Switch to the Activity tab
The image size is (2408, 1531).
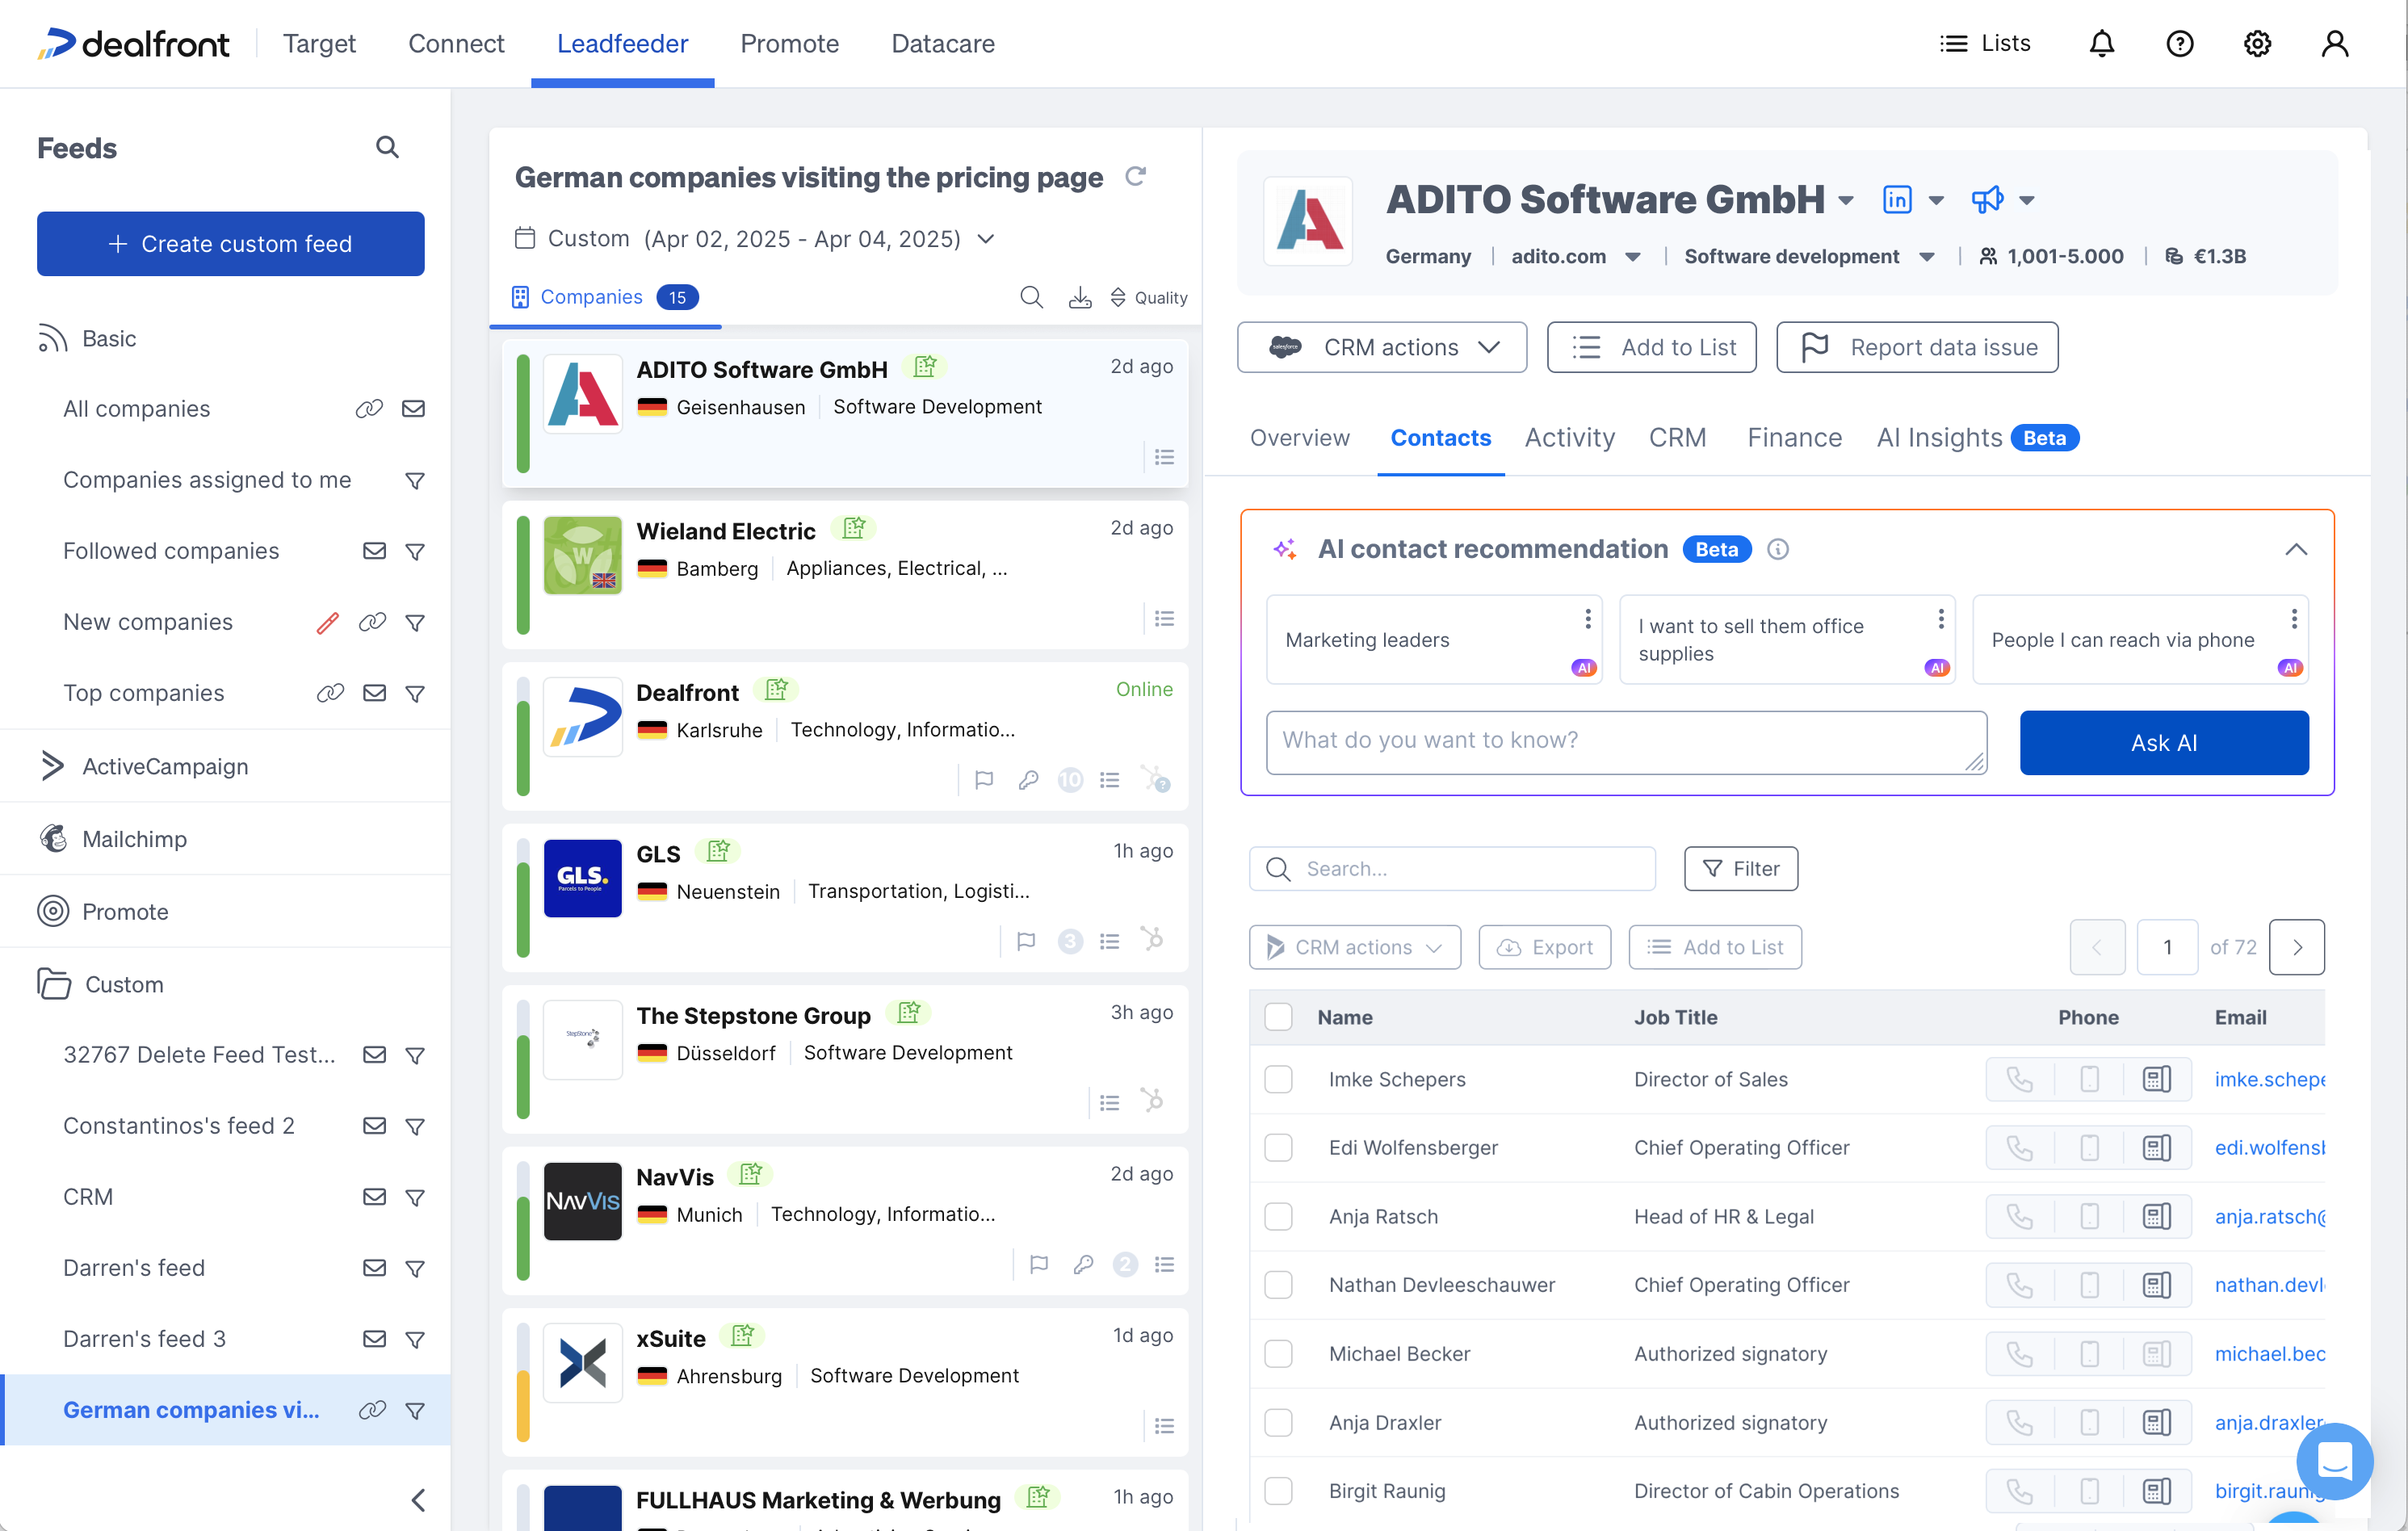coord(1569,438)
